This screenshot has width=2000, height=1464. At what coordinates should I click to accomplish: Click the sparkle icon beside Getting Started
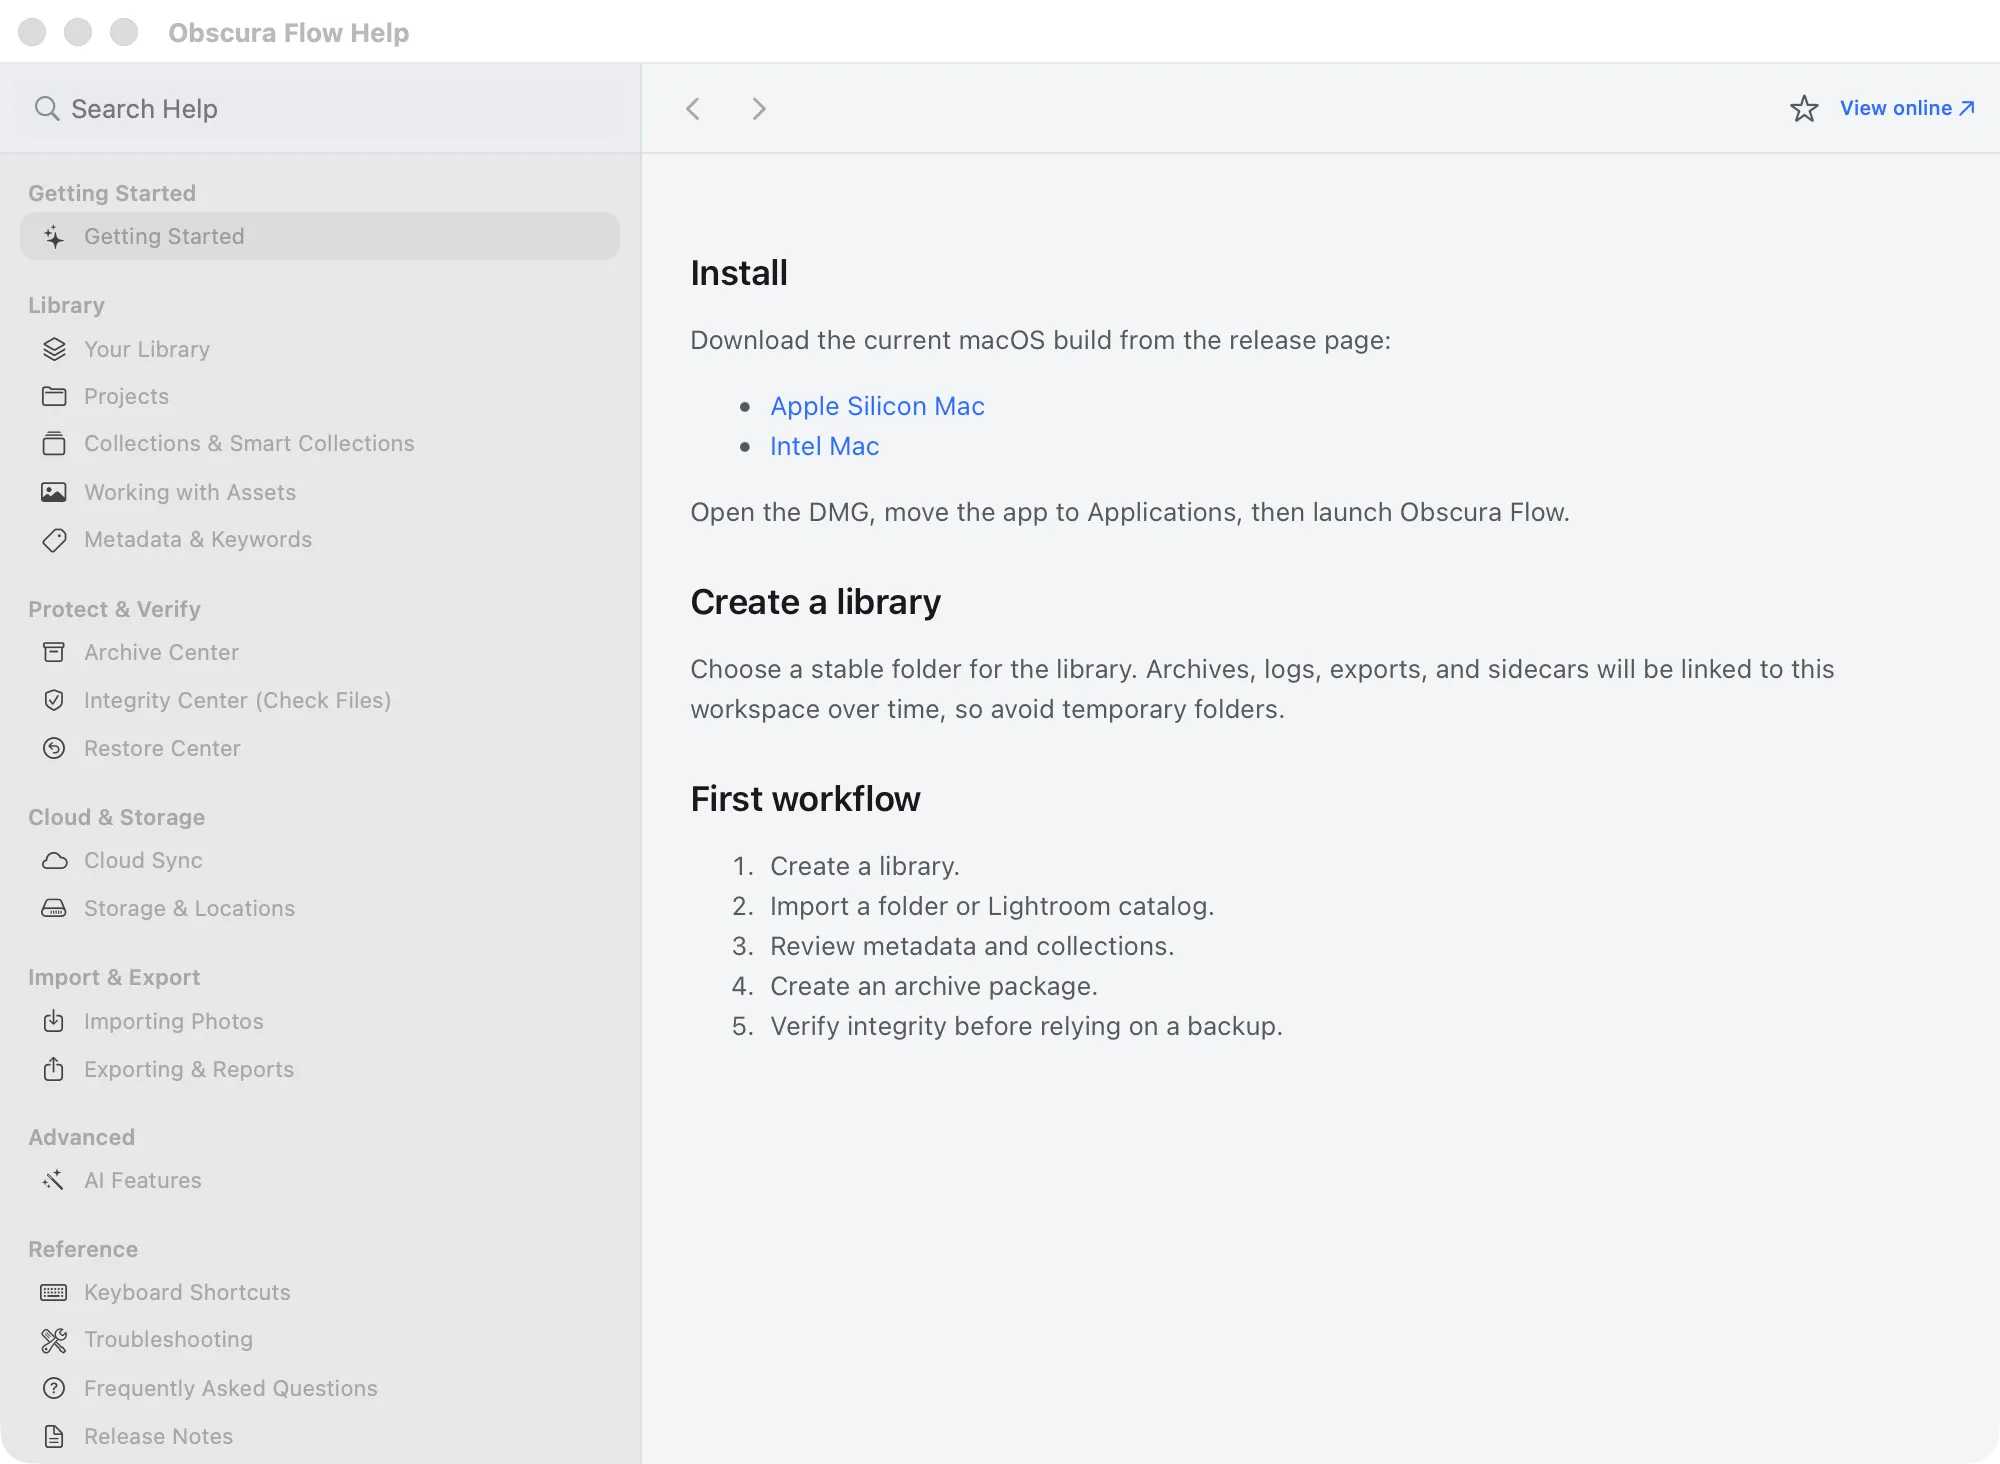[x=54, y=237]
